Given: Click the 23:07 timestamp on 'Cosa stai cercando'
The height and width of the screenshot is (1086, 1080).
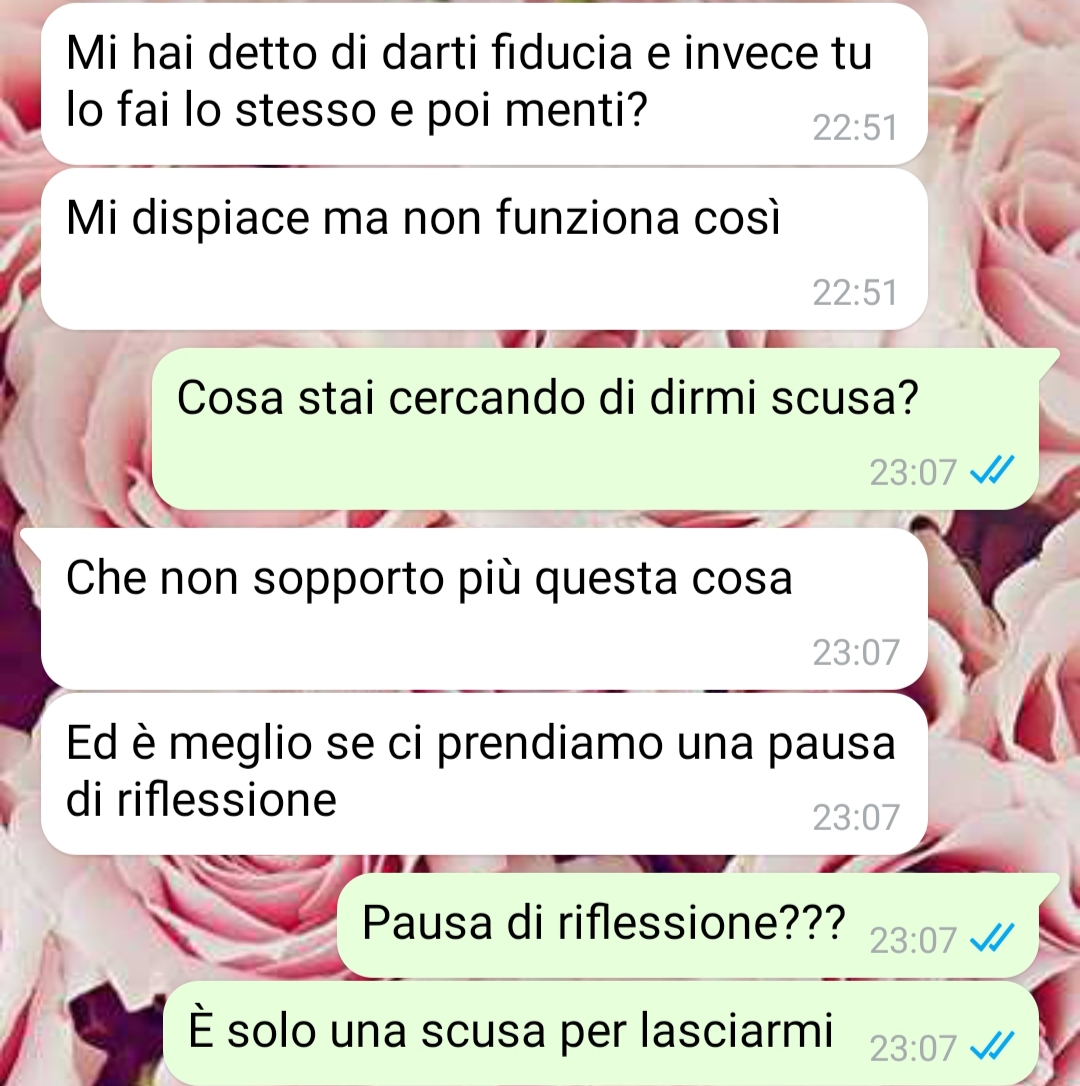Looking at the screenshot, I should [913, 473].
